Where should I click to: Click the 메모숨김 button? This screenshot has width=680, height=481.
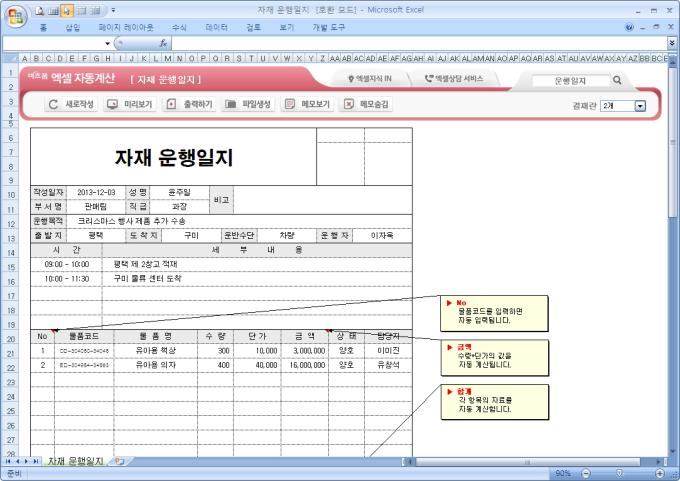coord(366,104)
